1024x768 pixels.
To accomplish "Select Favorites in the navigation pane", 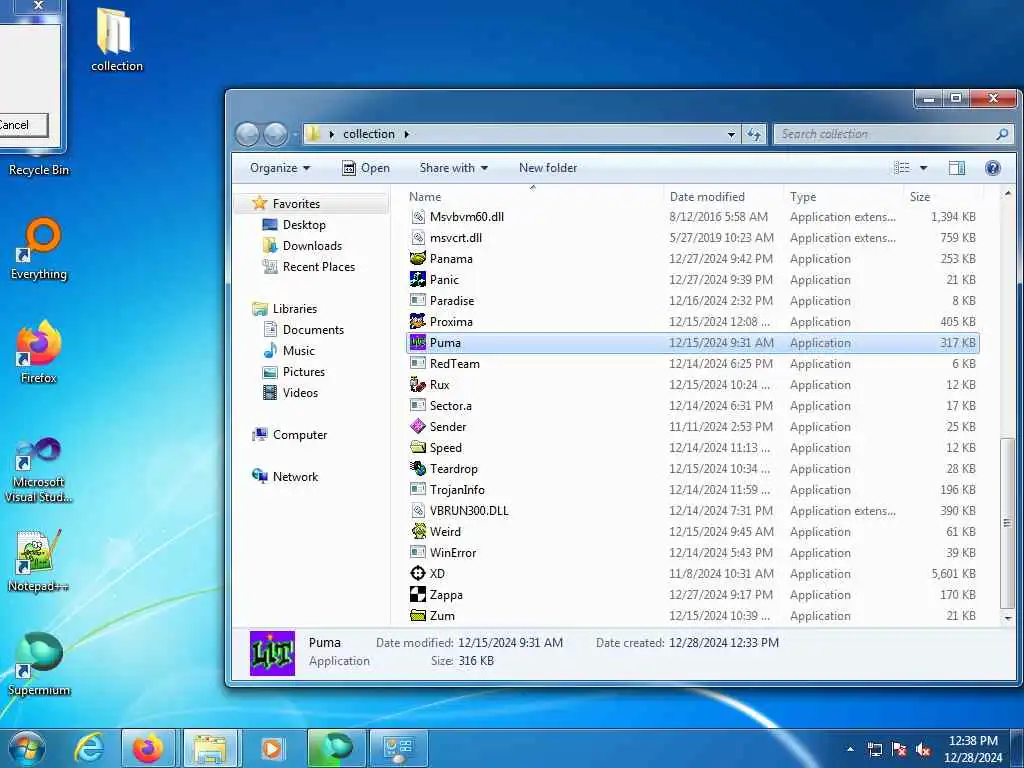I will (x=296, y=204).
